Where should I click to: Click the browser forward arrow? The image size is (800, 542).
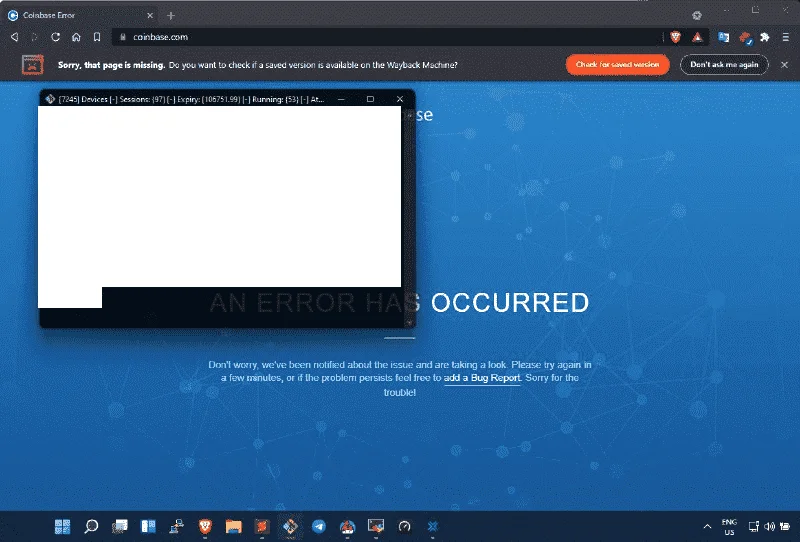point(34,37)
